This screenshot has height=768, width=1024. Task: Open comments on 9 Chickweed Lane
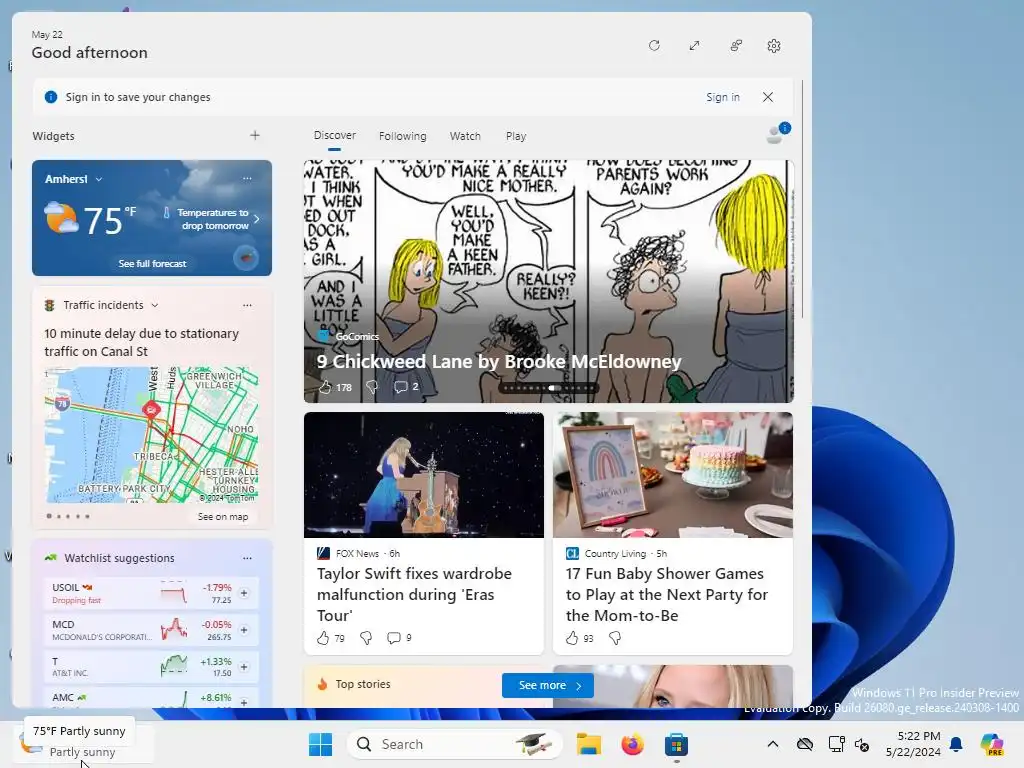point(406,387)
